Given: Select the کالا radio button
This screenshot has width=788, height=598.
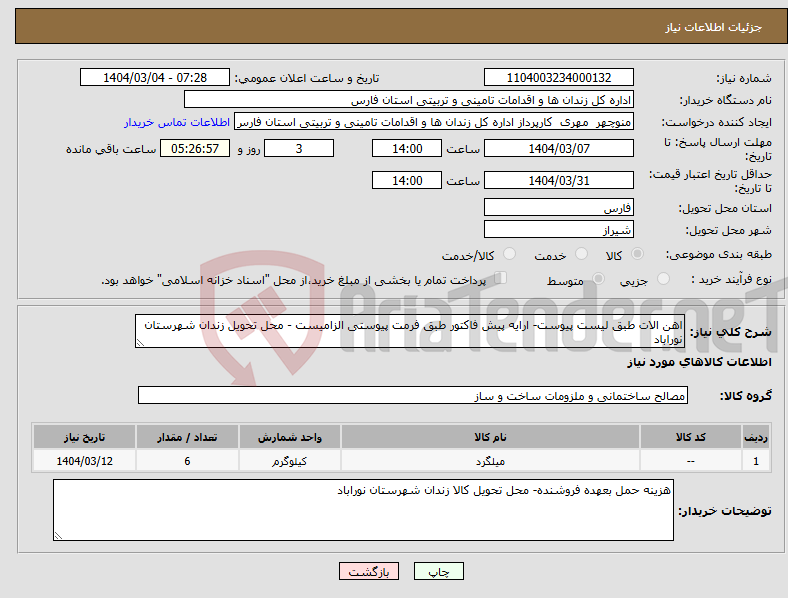Looking at the screenshot, I should [x=637, y=254].
